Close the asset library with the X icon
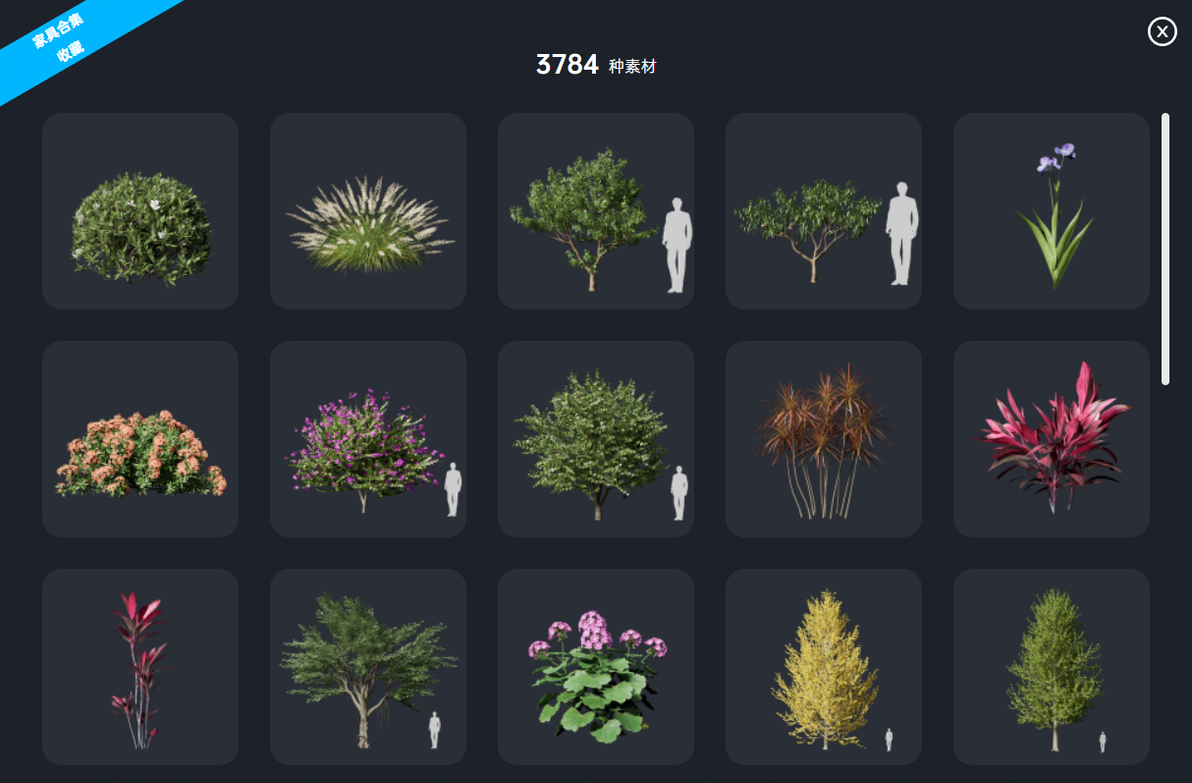 click(1162, 31)
